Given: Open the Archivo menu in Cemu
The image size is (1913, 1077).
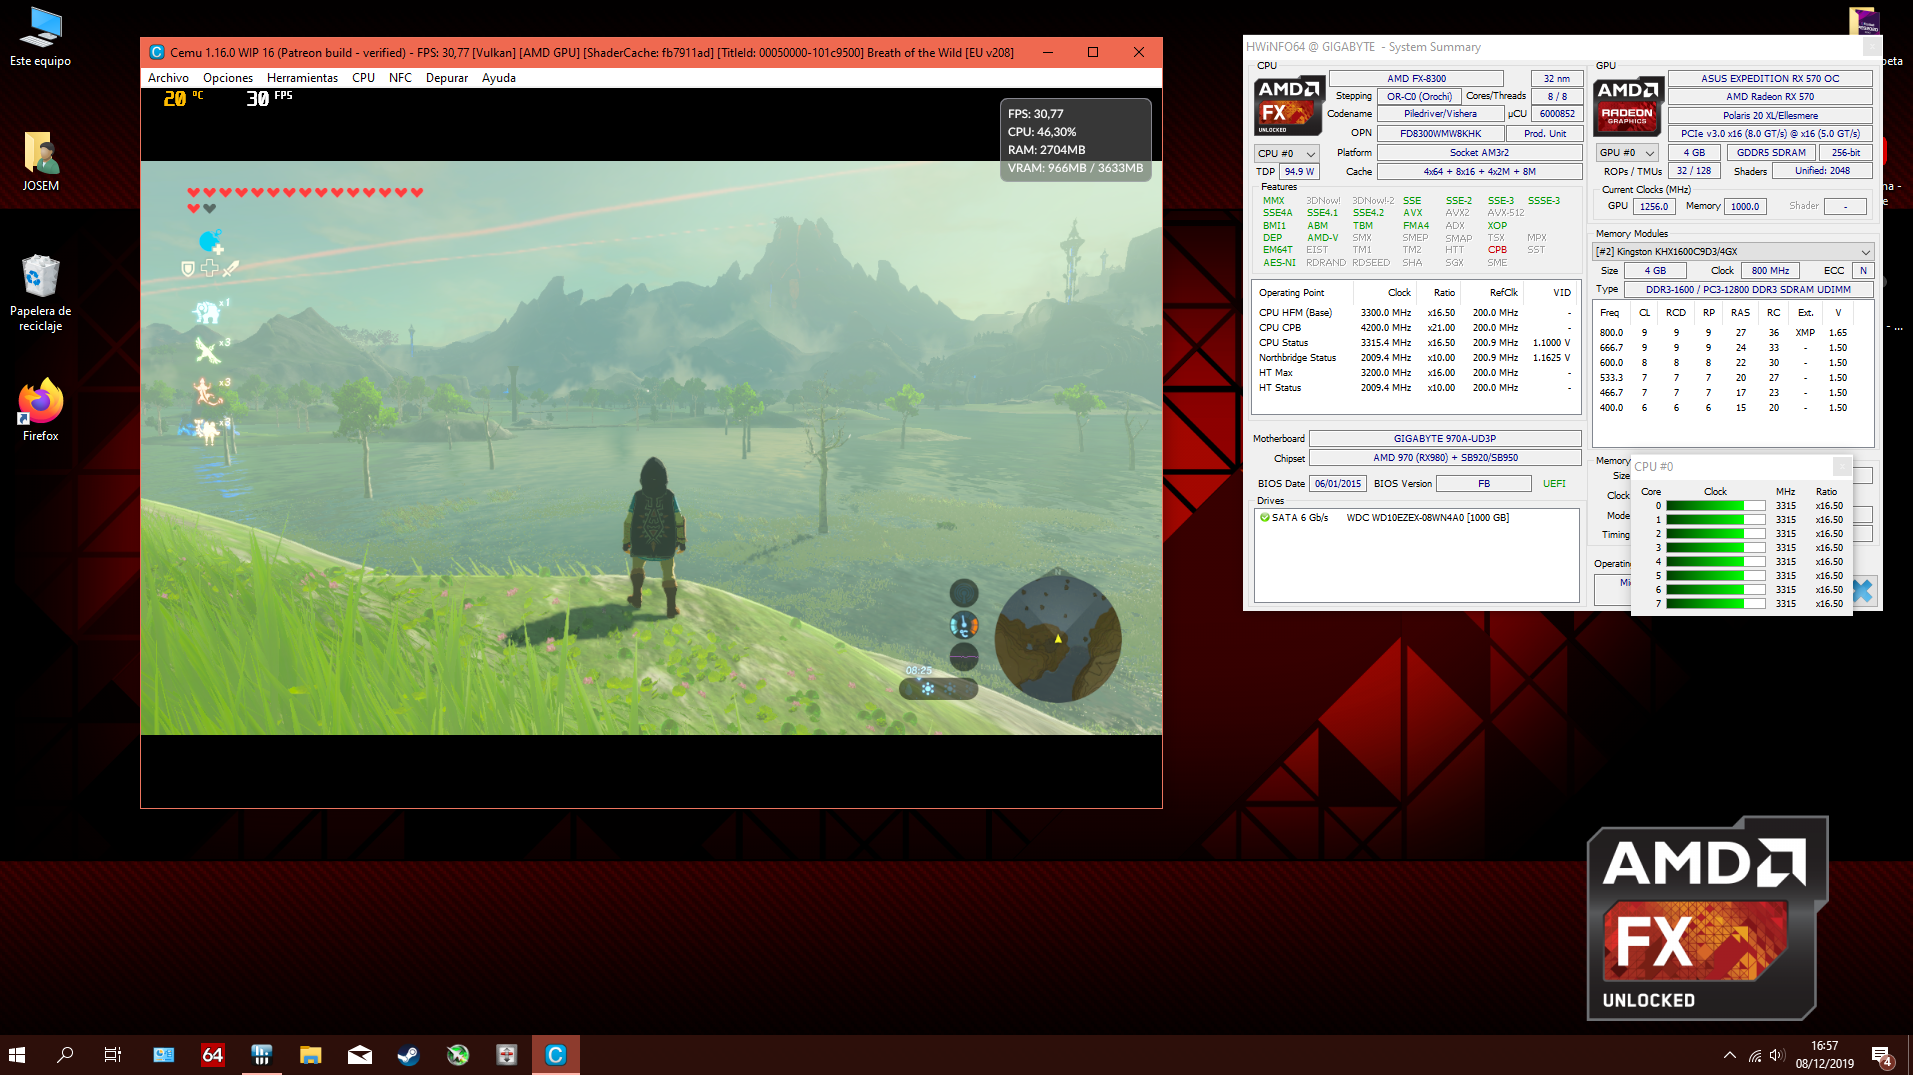Looking at the screenshot, I should point(168,78).
